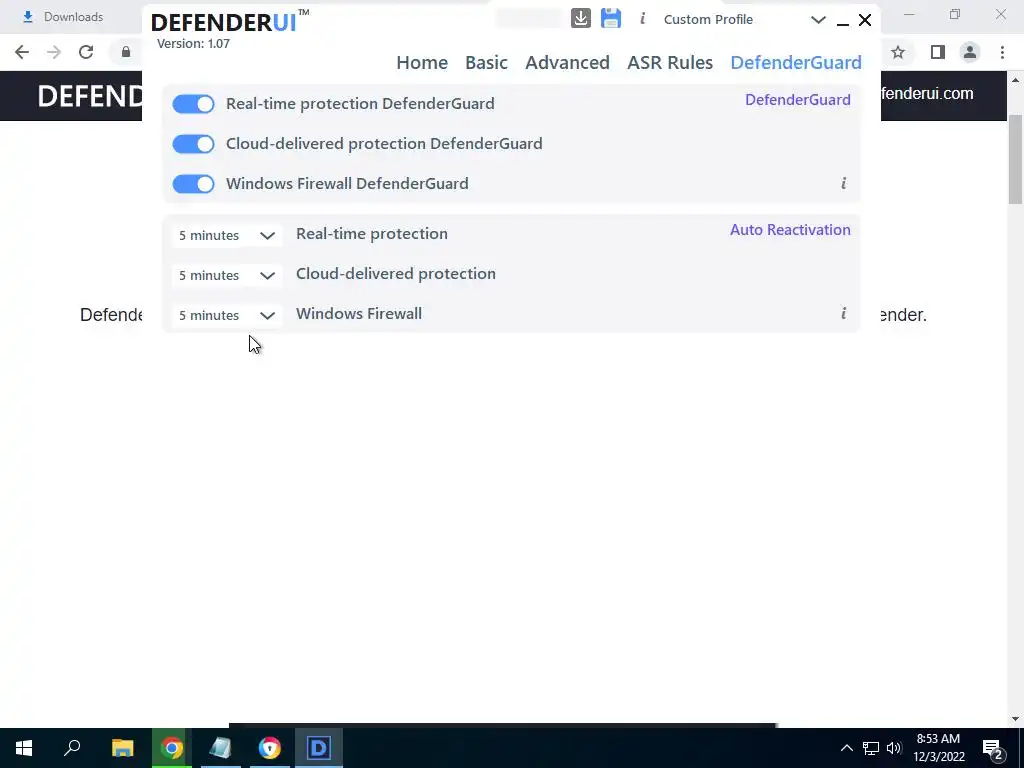Switch to the Home tab

tap(422, 63)
